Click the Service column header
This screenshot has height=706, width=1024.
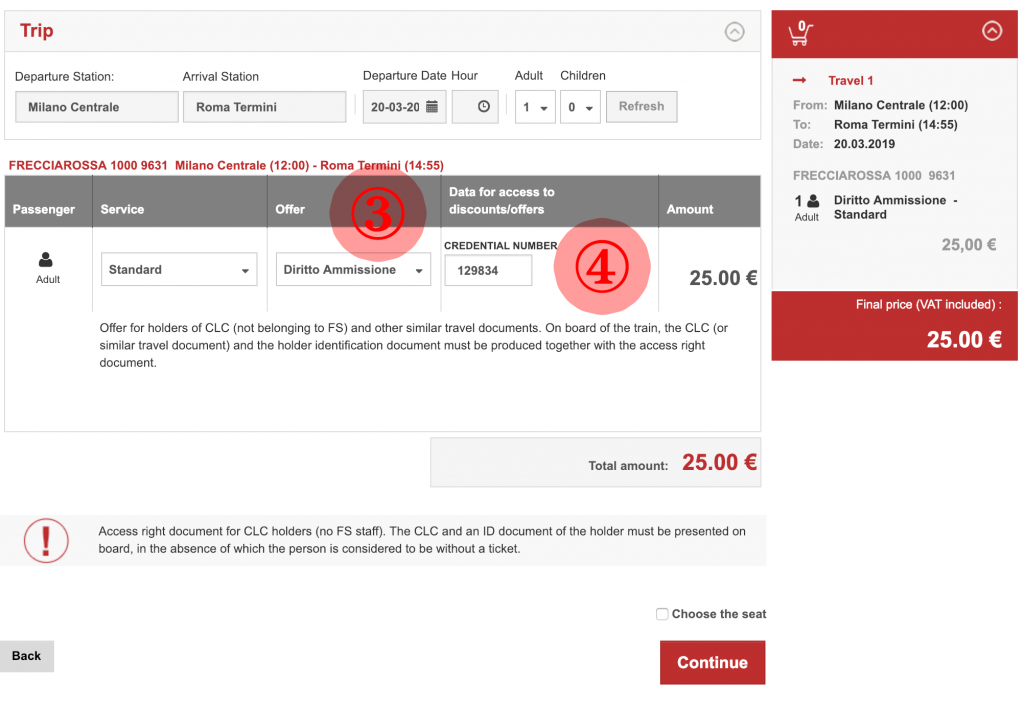coord(122,209)
